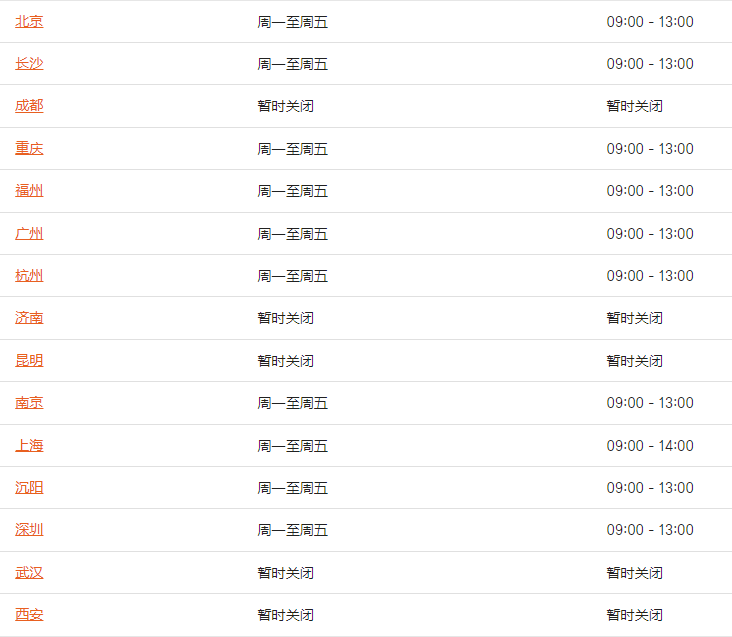This screenshot has width=732, height=637.
Task: Open the 南京 city link
Action: pyautogui.click(x=29, y=403)
